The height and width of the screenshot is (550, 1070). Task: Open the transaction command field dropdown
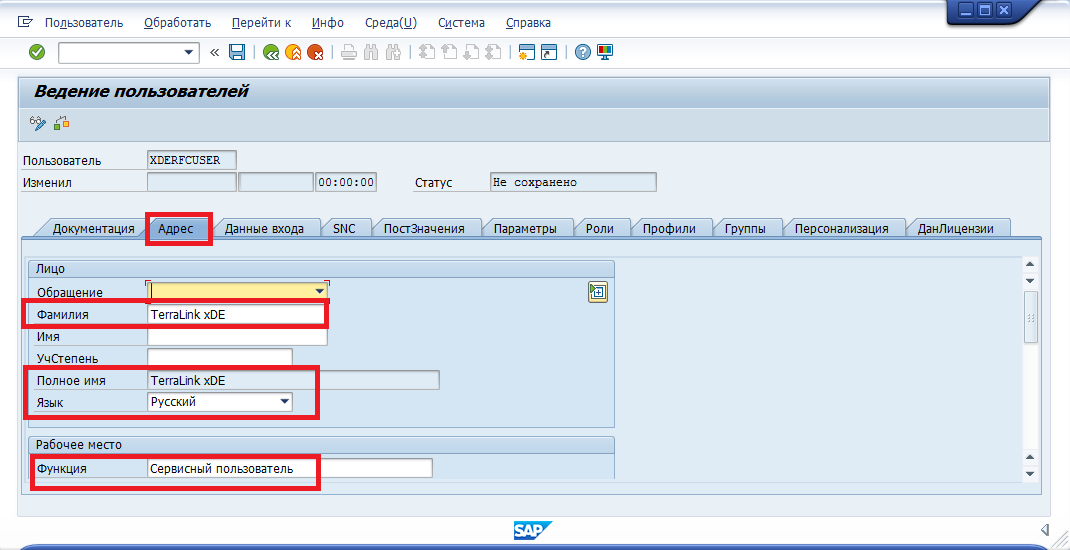coord(188,52)
